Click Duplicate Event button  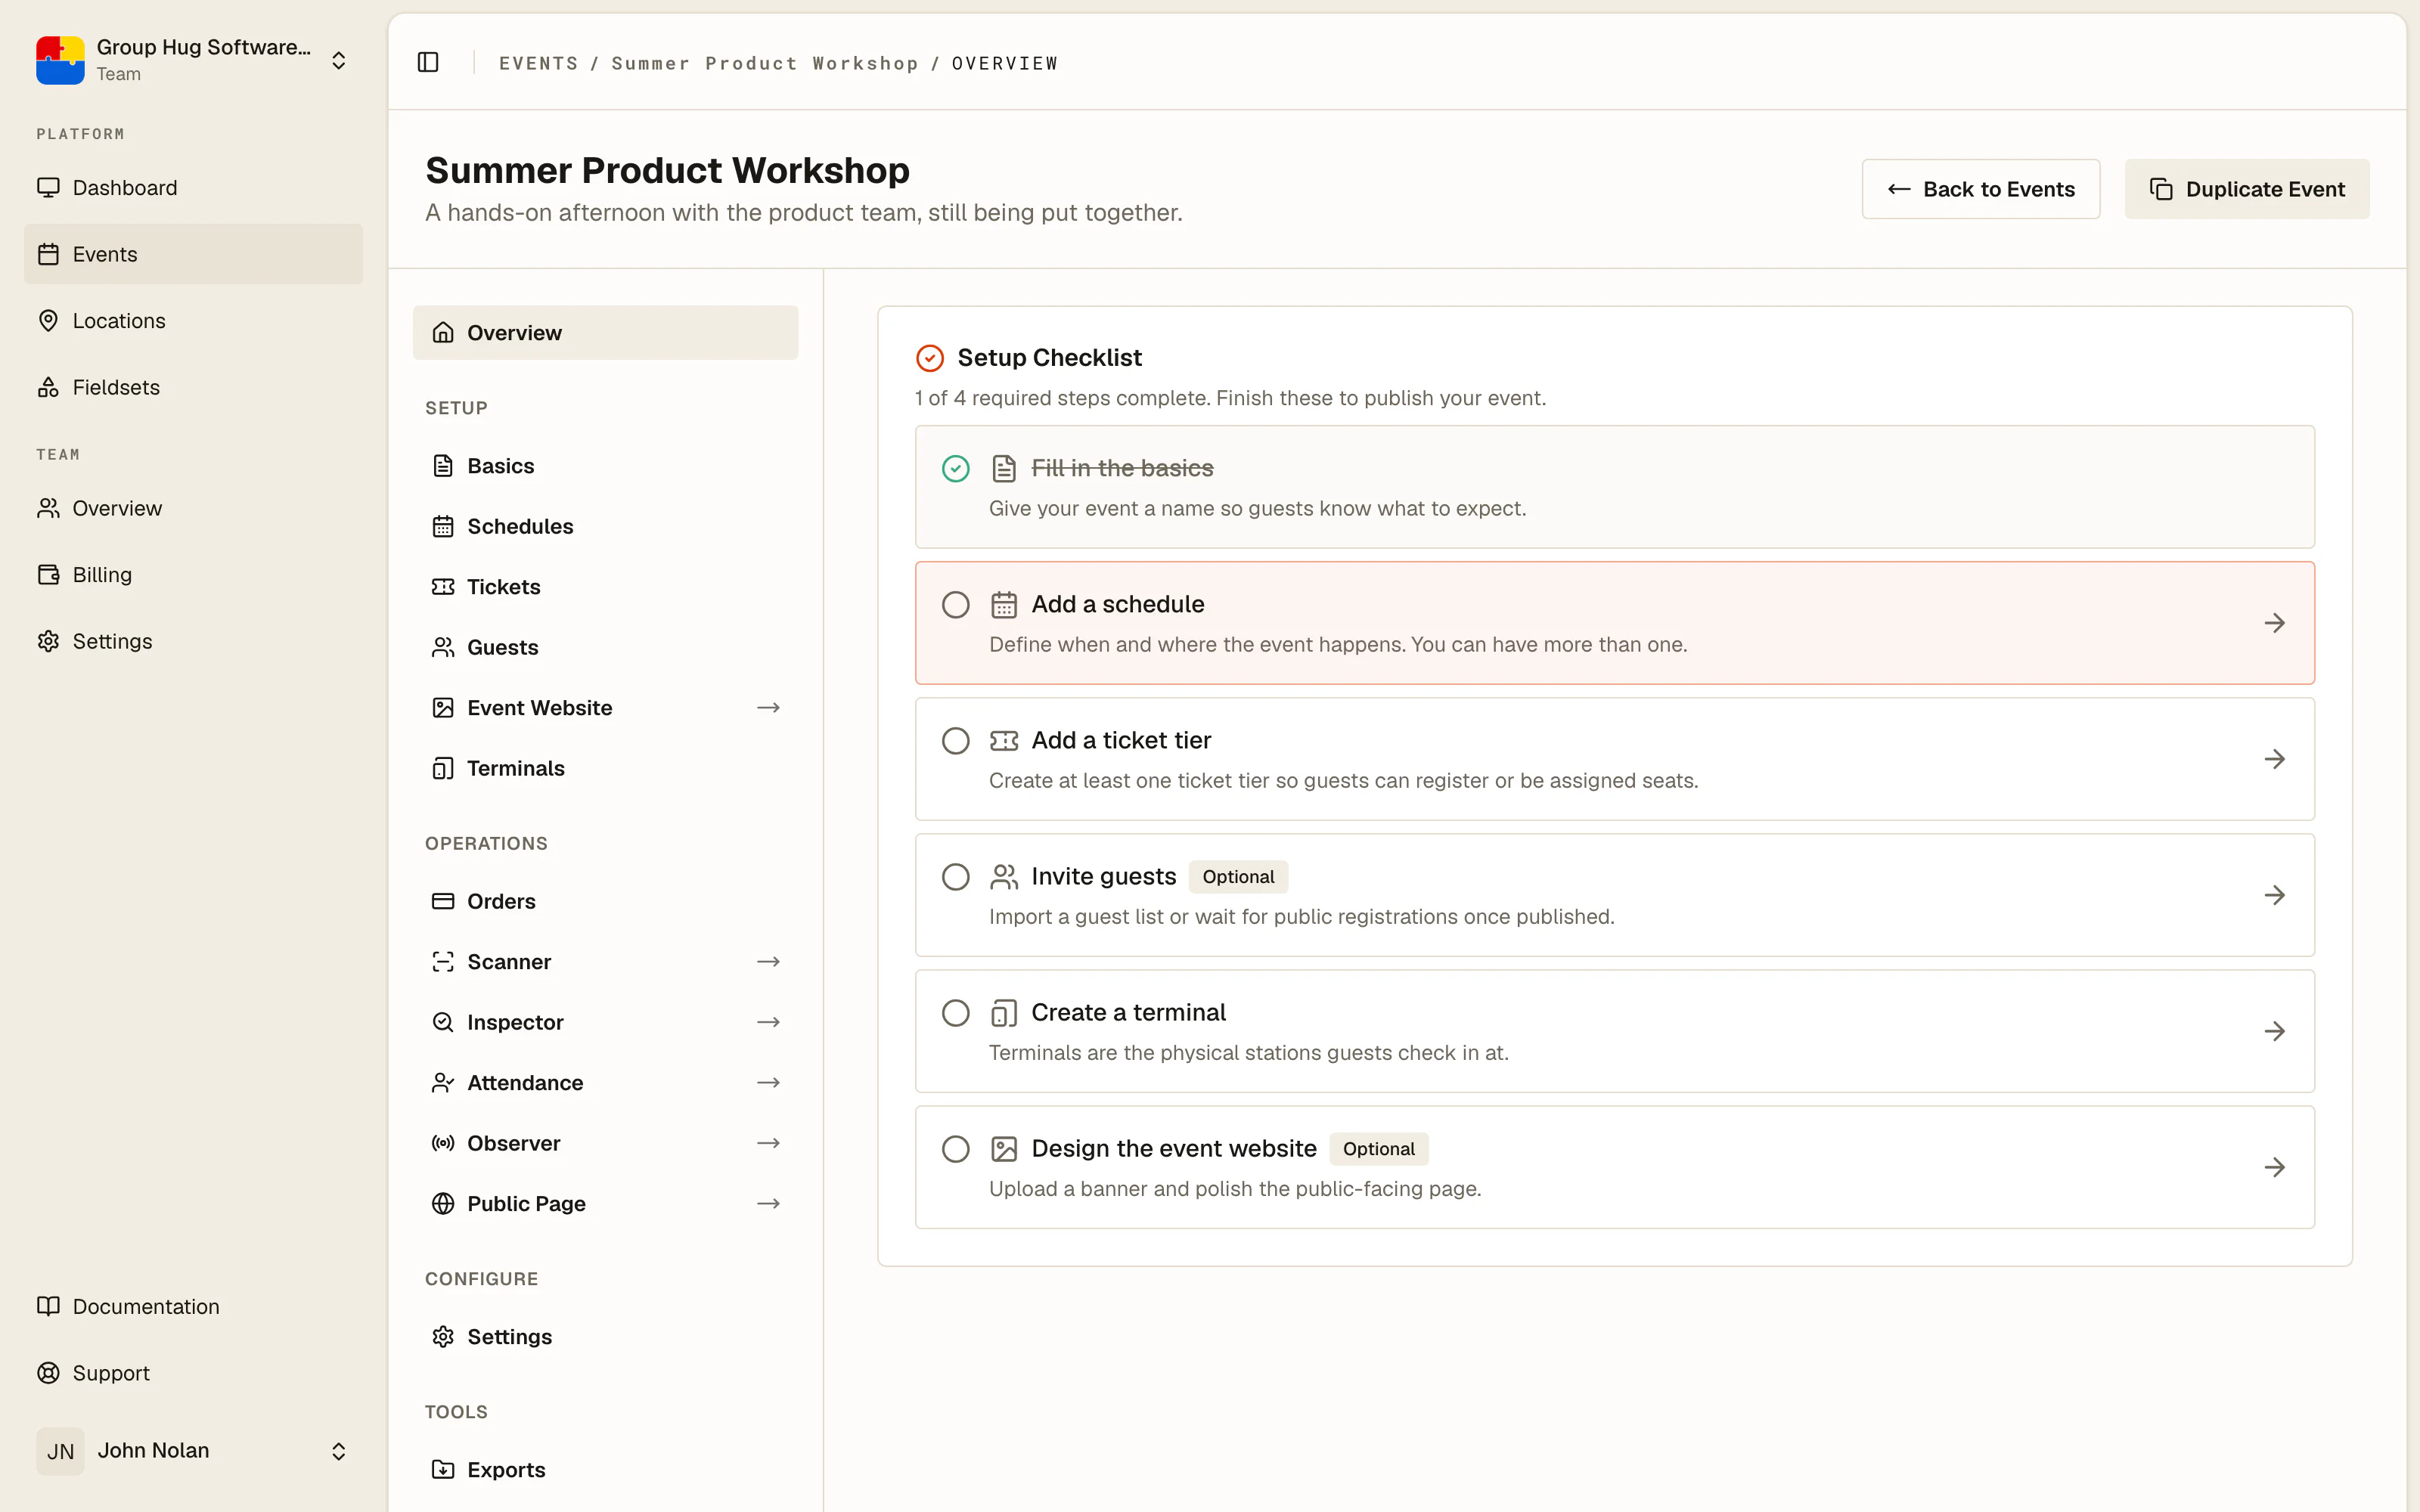tap(2247, 189)
